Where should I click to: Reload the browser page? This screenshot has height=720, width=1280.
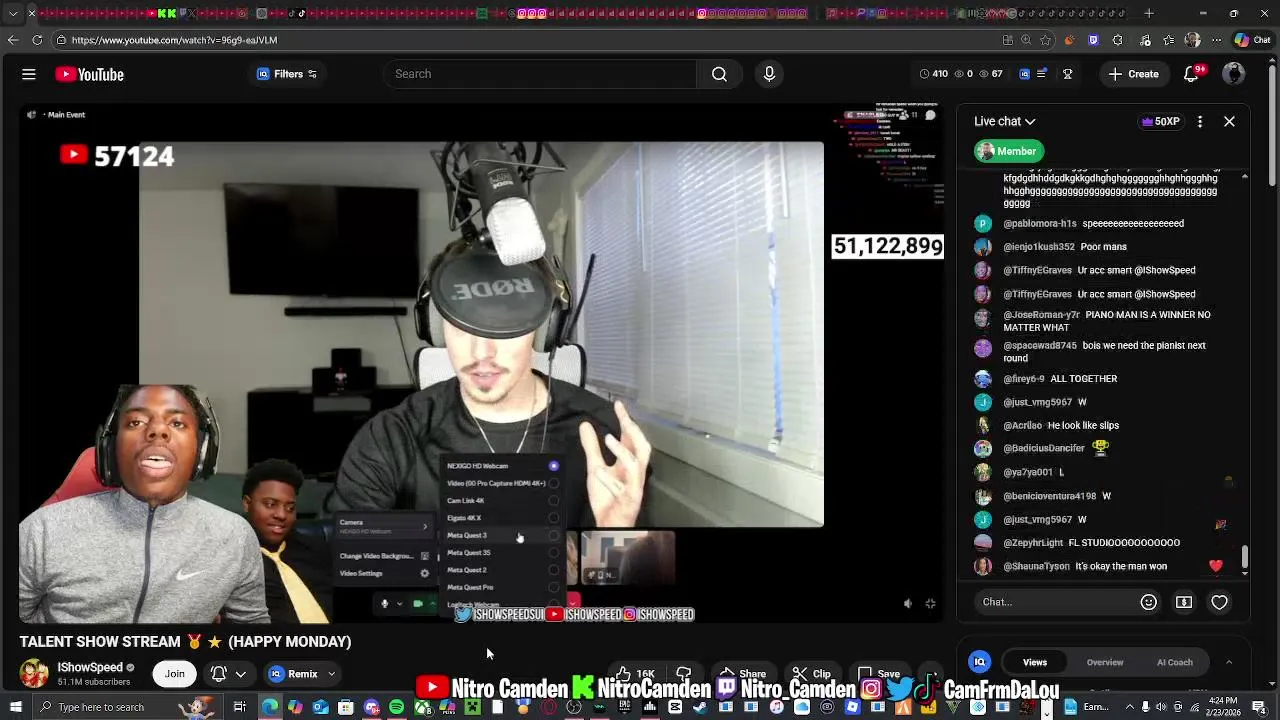(37, 40)
